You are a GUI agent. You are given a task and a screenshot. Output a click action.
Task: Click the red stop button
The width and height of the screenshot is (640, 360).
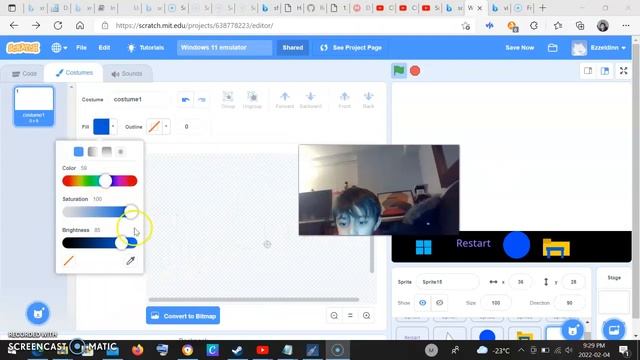coord(415,71)
